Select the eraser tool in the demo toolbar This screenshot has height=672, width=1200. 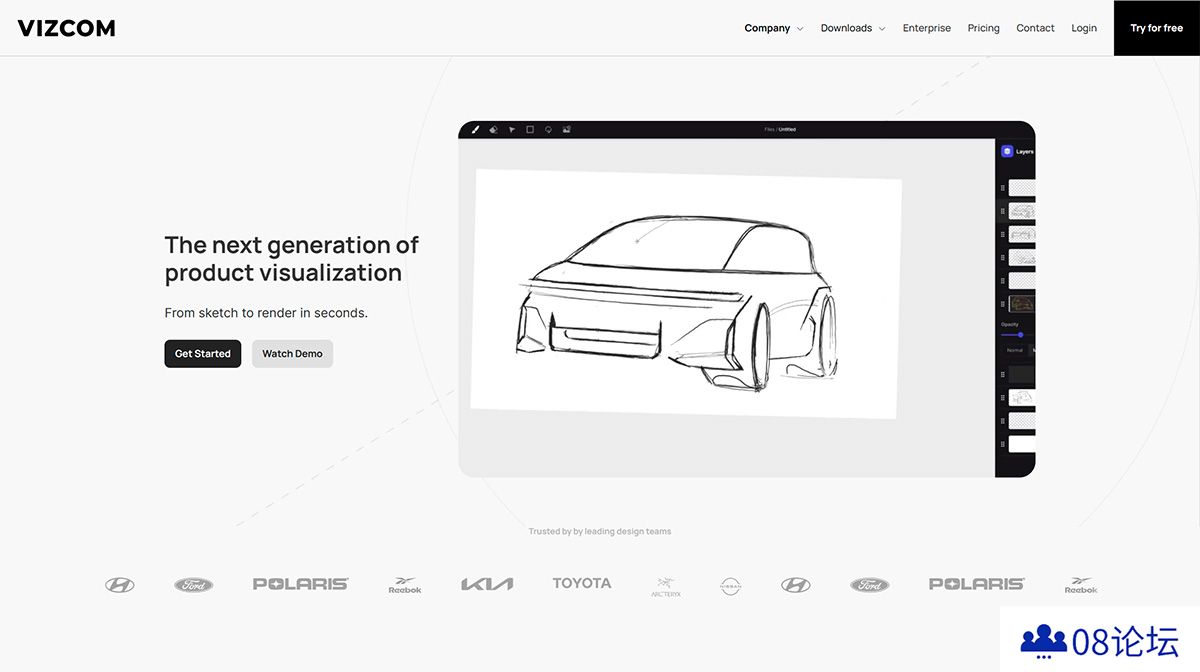(493, 129)
